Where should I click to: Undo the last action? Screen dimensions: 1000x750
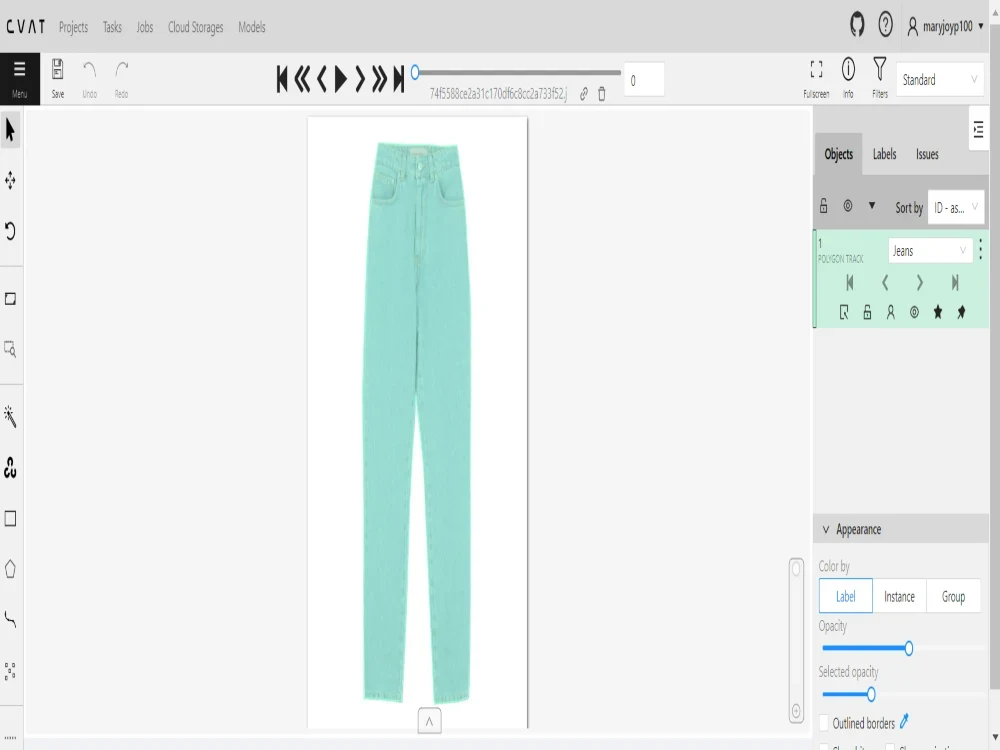90,78
